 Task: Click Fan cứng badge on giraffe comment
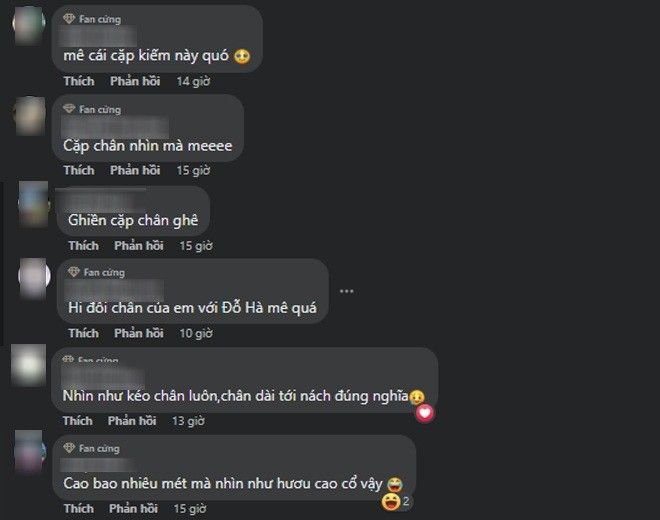[91, 448]
